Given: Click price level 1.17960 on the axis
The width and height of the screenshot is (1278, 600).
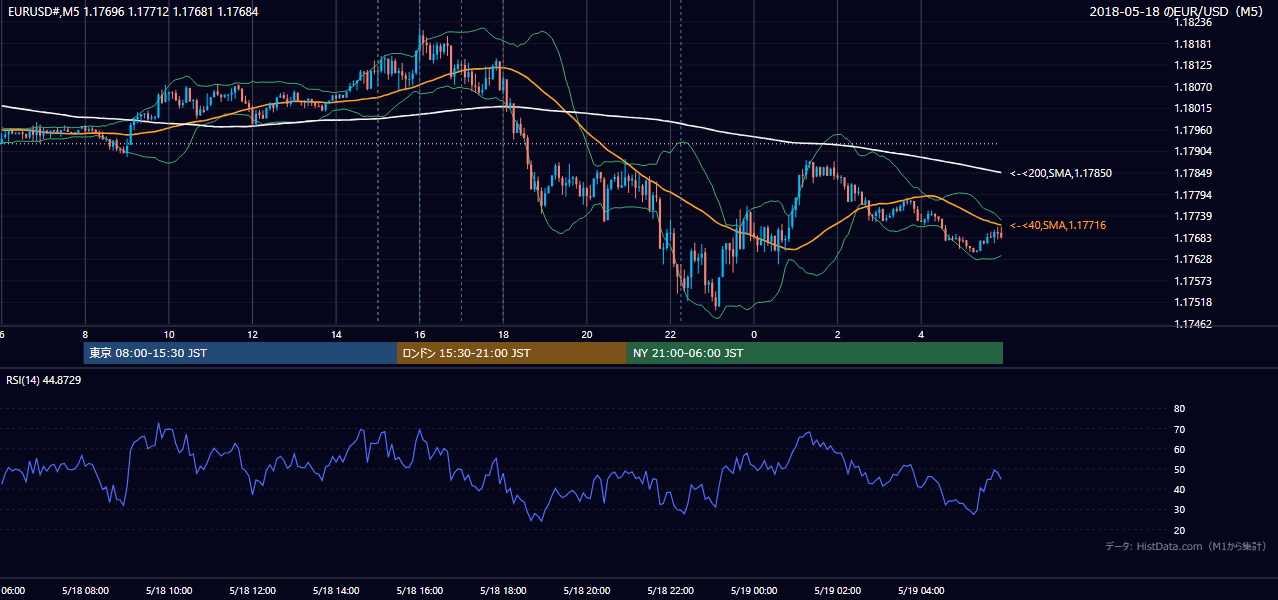Looking at the screenshot, I should point(1193,130).
